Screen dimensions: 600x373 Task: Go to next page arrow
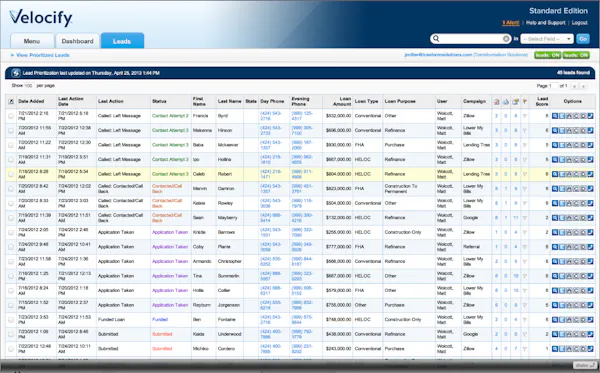(584, 86)
